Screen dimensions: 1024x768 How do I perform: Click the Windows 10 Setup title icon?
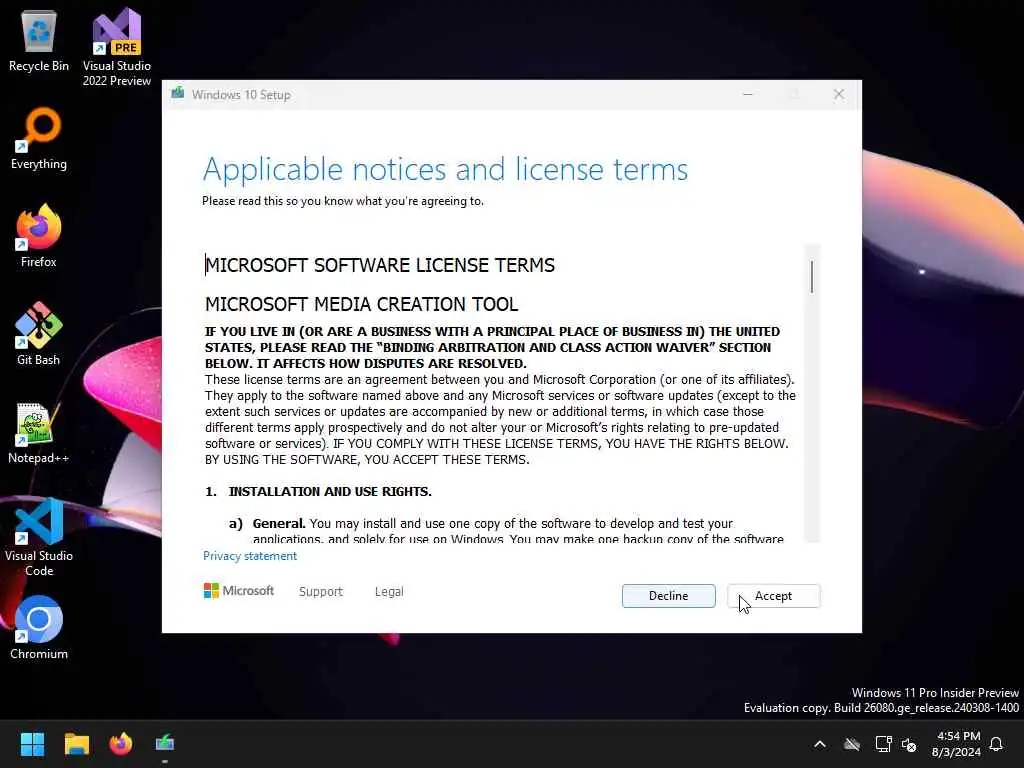coord(177,94)
